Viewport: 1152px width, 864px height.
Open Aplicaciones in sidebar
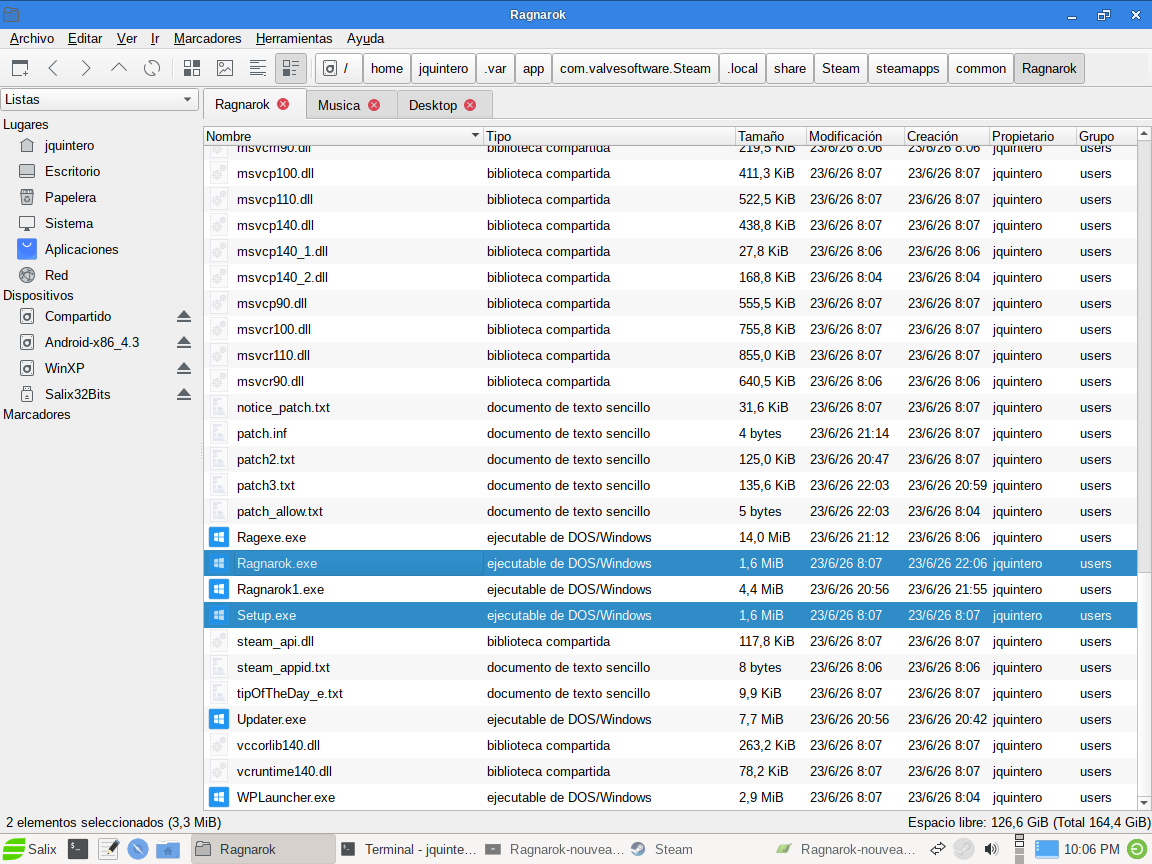81,250
